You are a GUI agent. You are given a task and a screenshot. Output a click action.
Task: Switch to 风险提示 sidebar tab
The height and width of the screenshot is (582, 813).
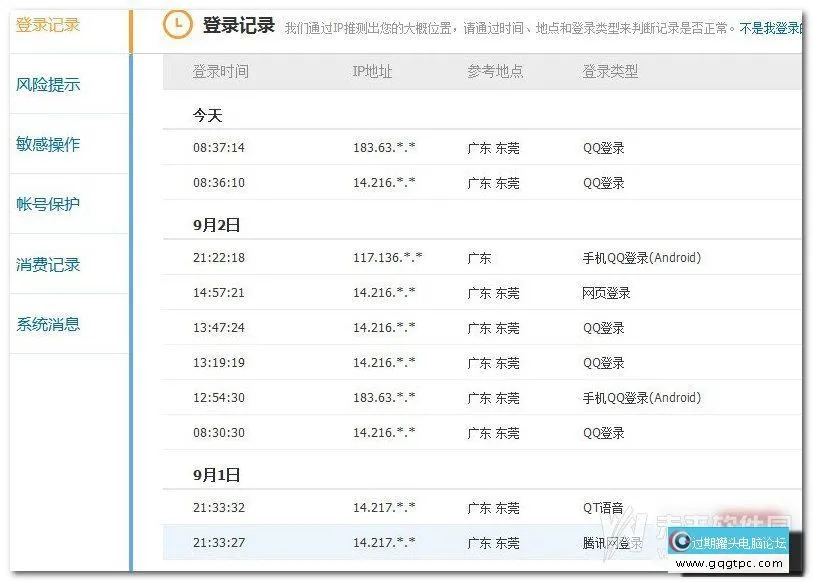[48, 85]
